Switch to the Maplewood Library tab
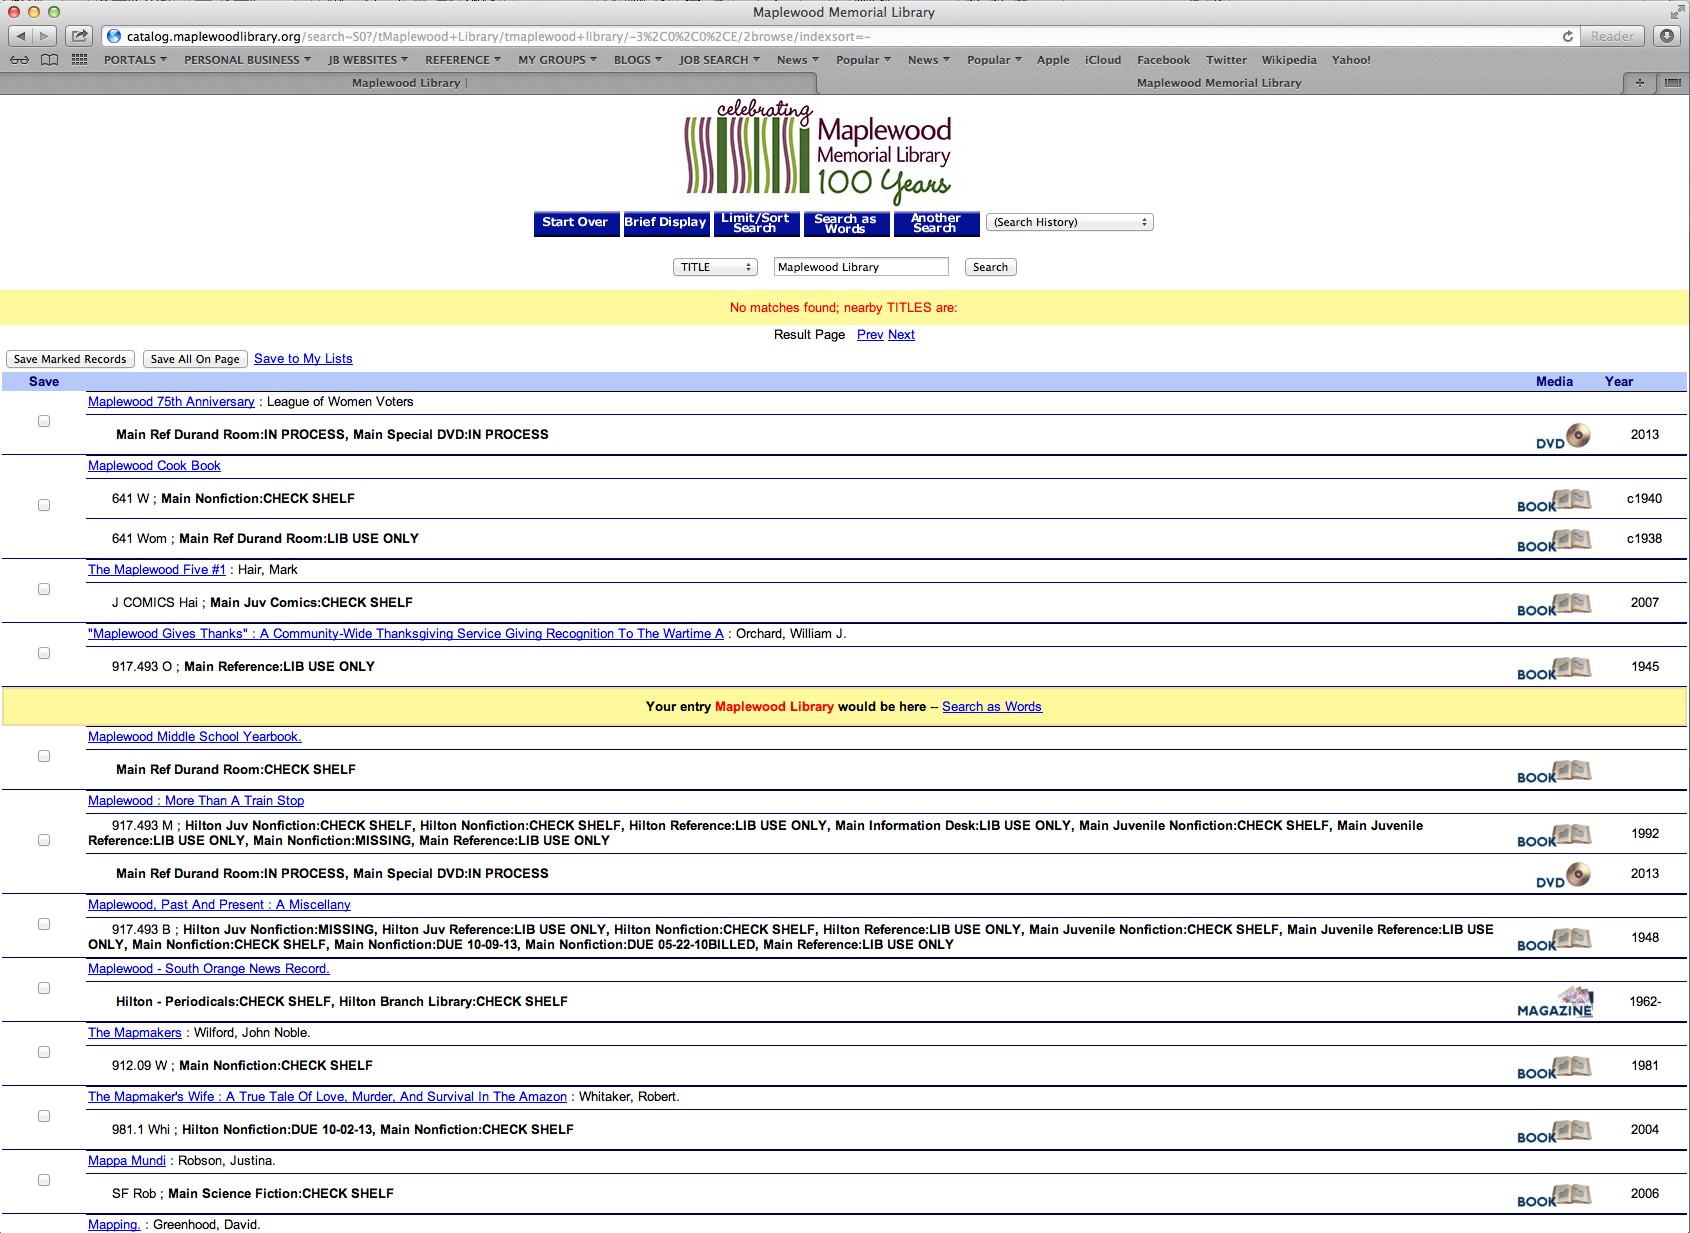Screen dimensions: 1690x1233 coord(406,83)
